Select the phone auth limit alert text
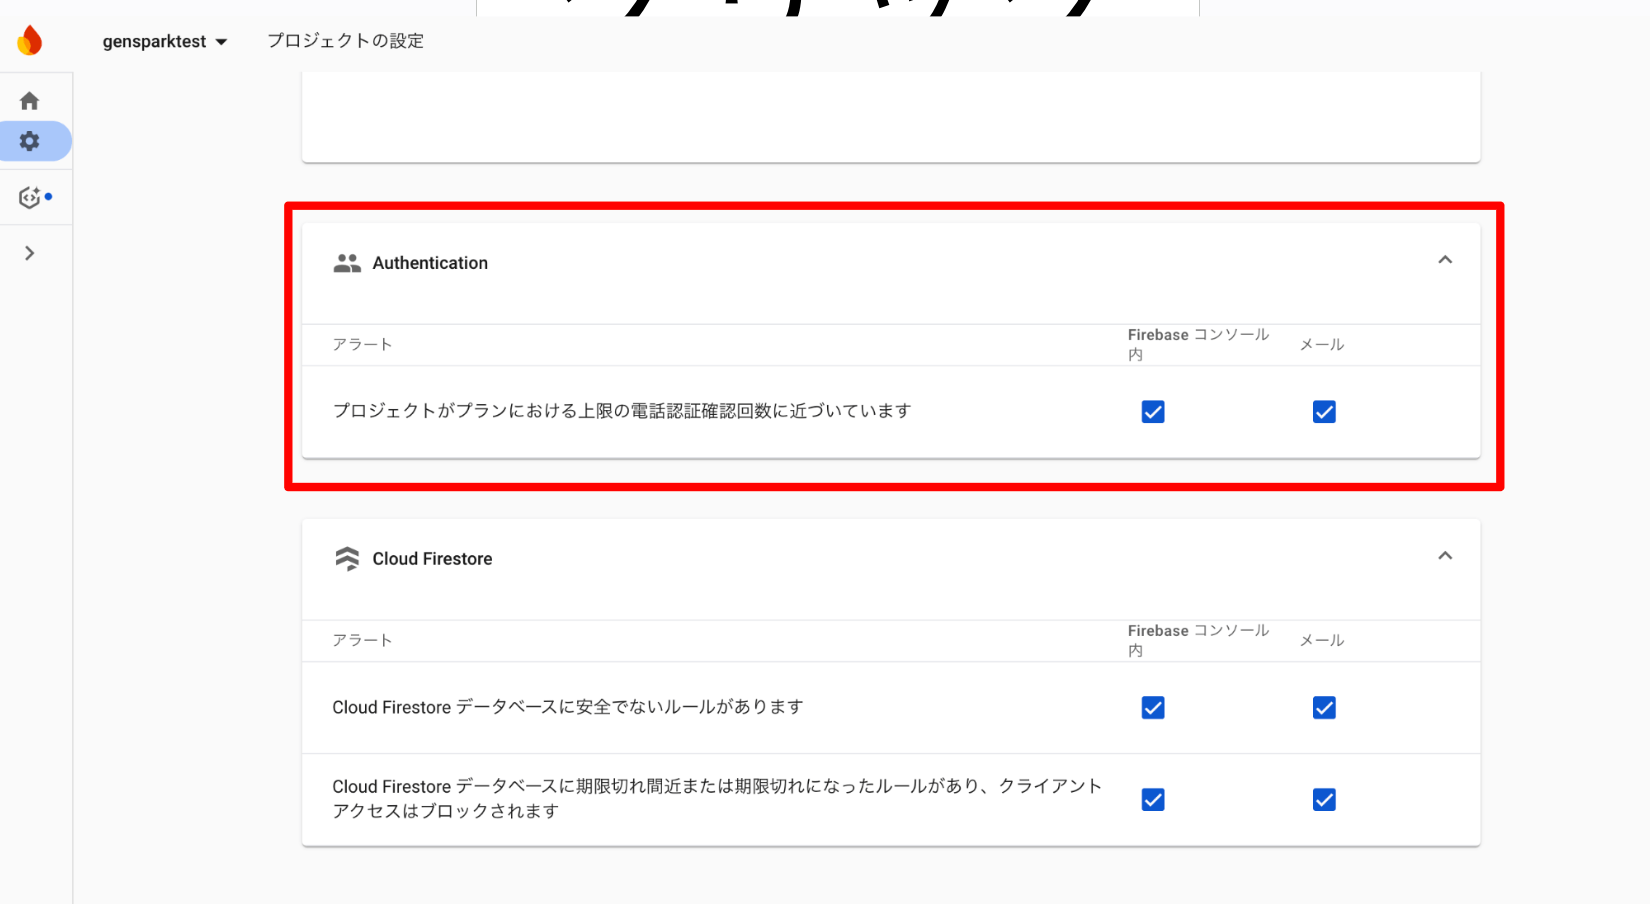Viewport: 1650px width, 904px height. pyautogui.click(x=621, y=411)
